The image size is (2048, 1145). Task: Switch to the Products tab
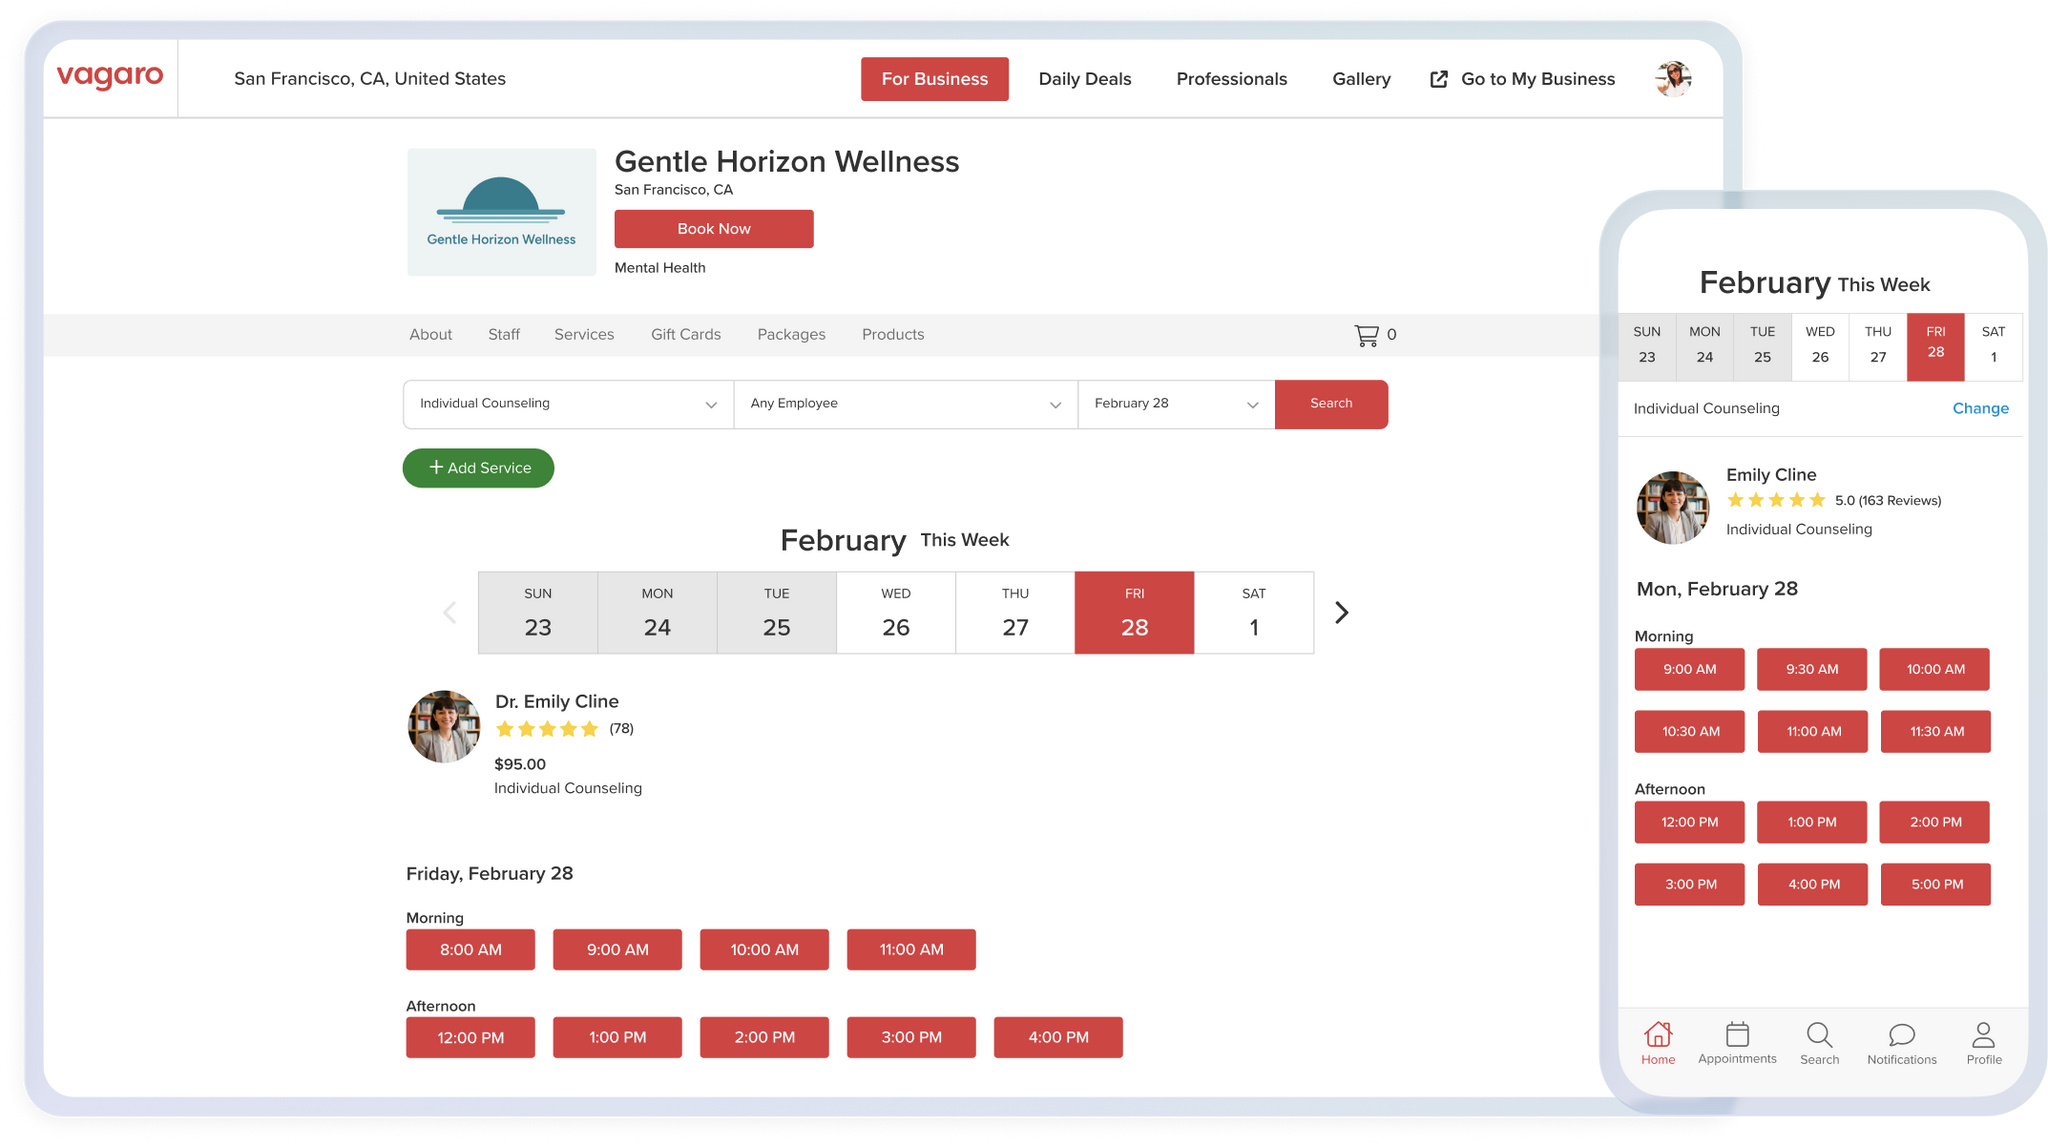coord(893,335)
